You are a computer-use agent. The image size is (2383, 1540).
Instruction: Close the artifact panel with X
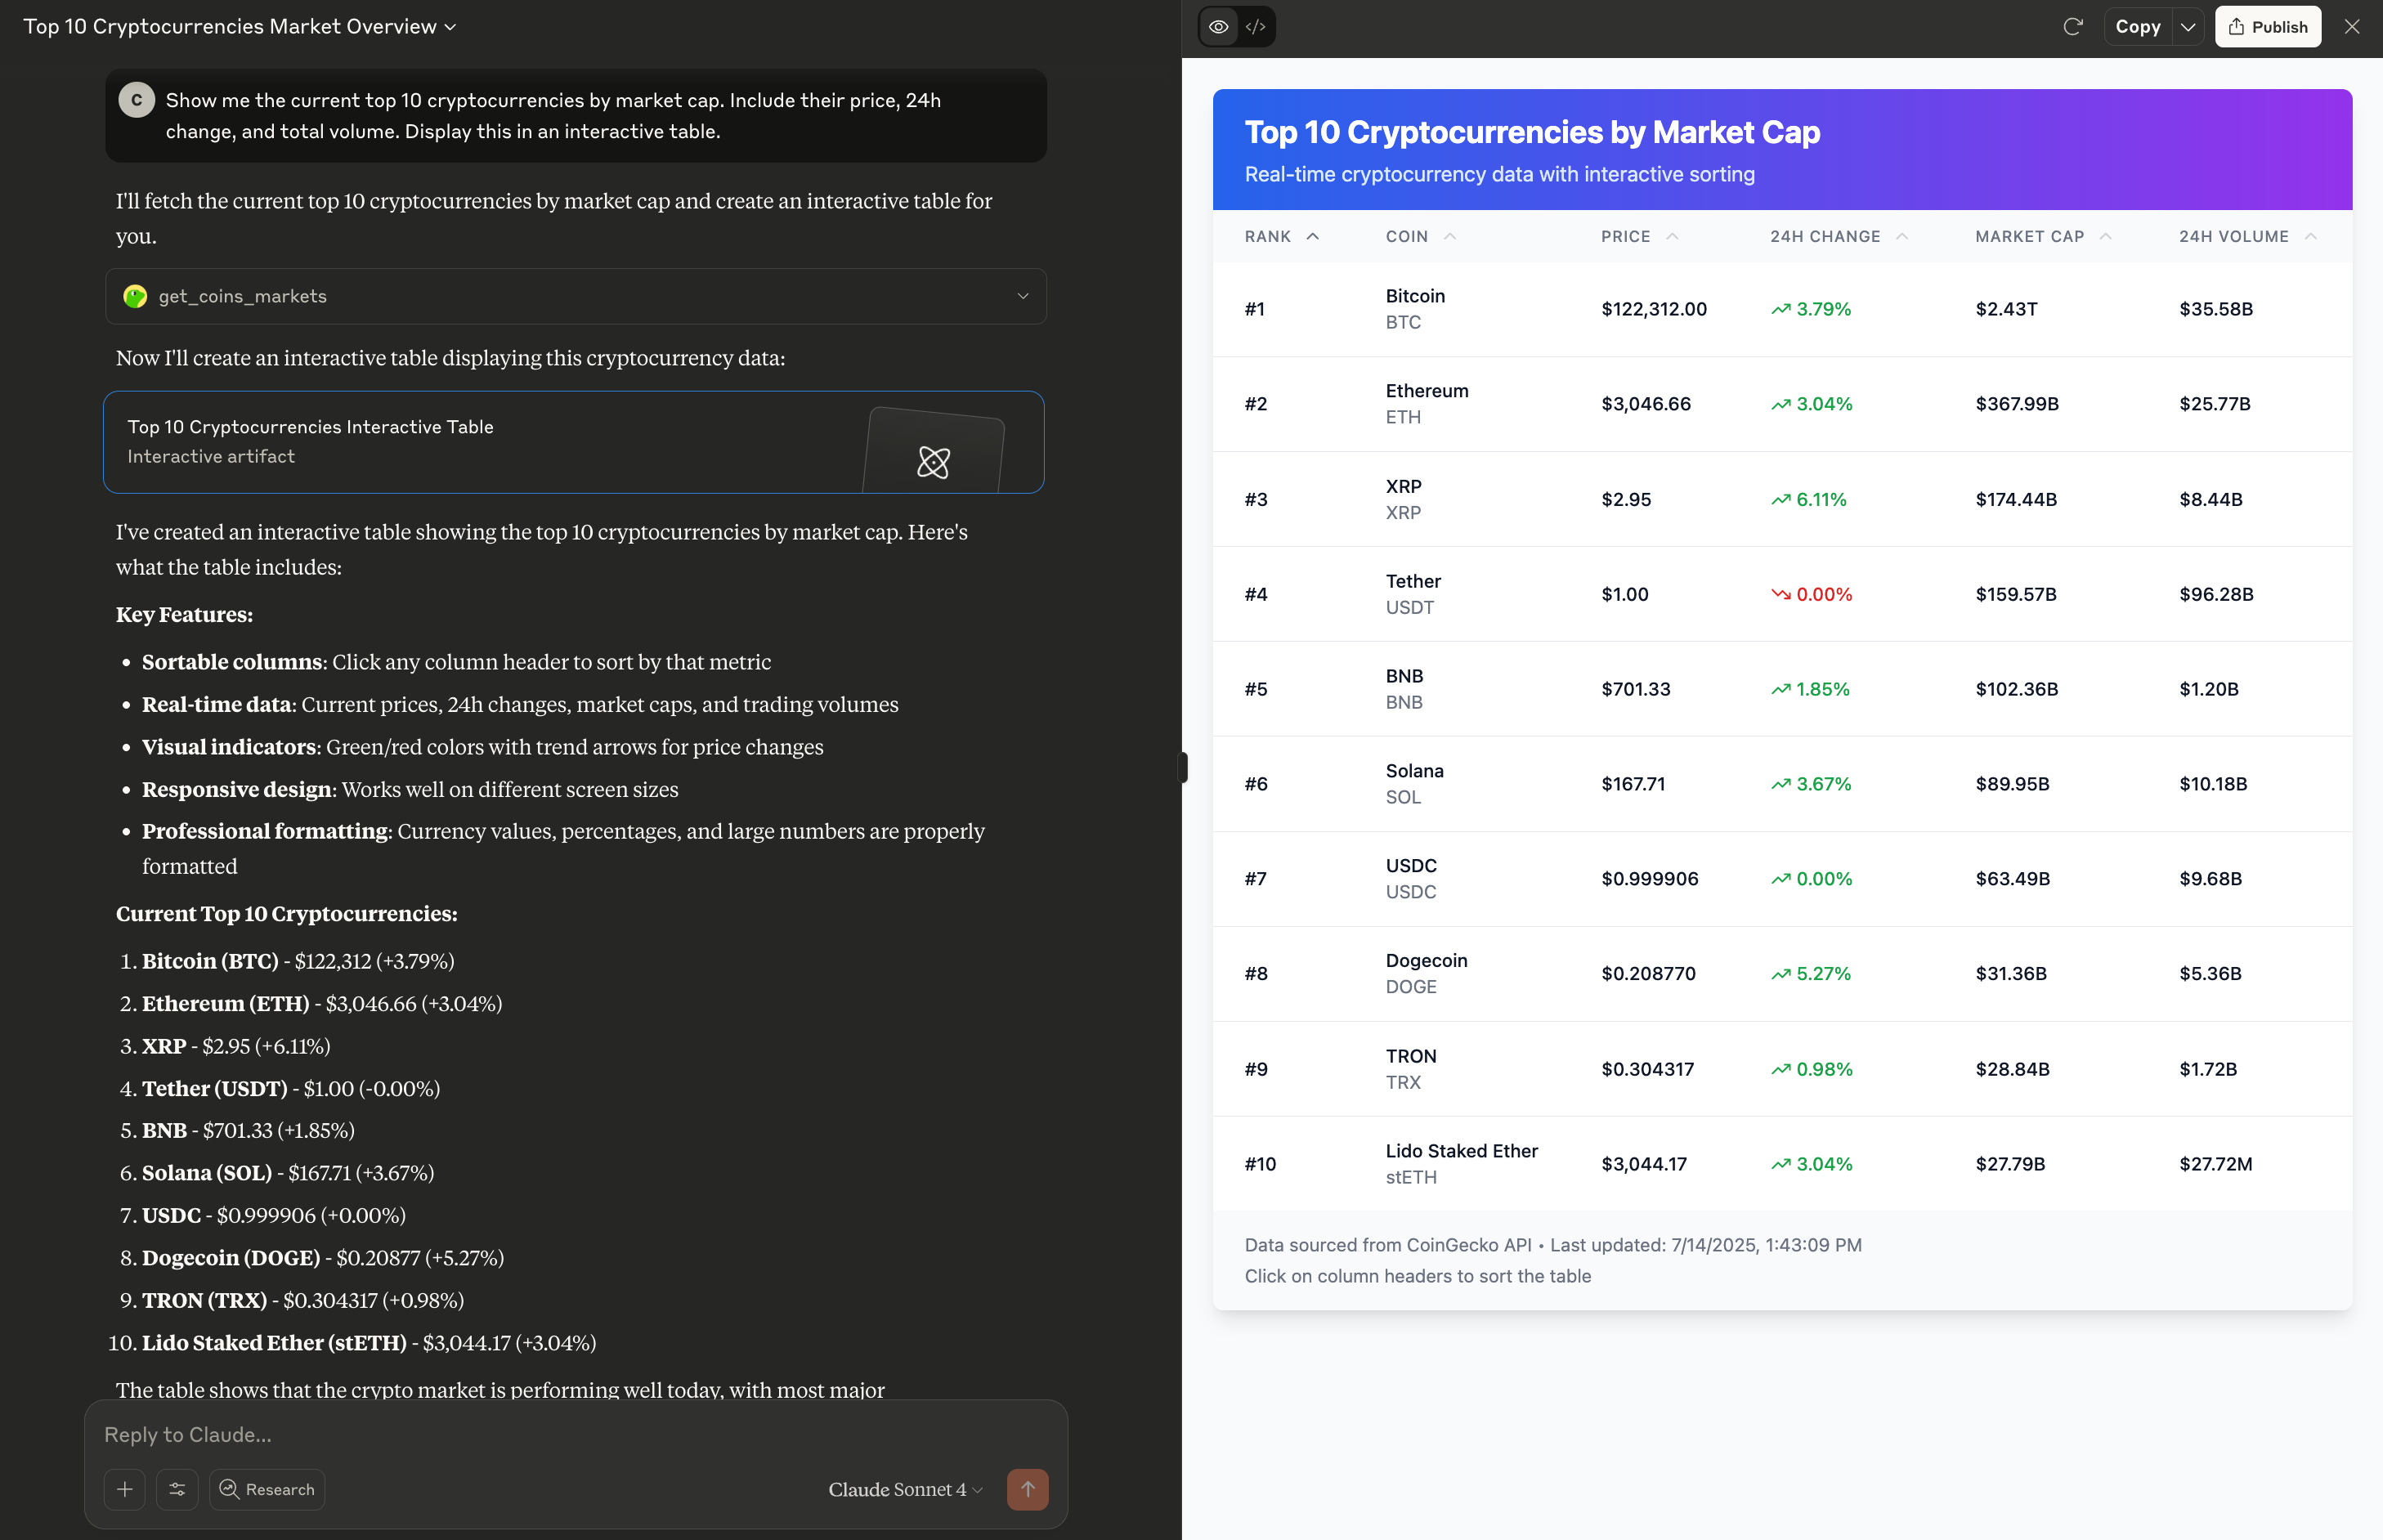click(2351, 27)
